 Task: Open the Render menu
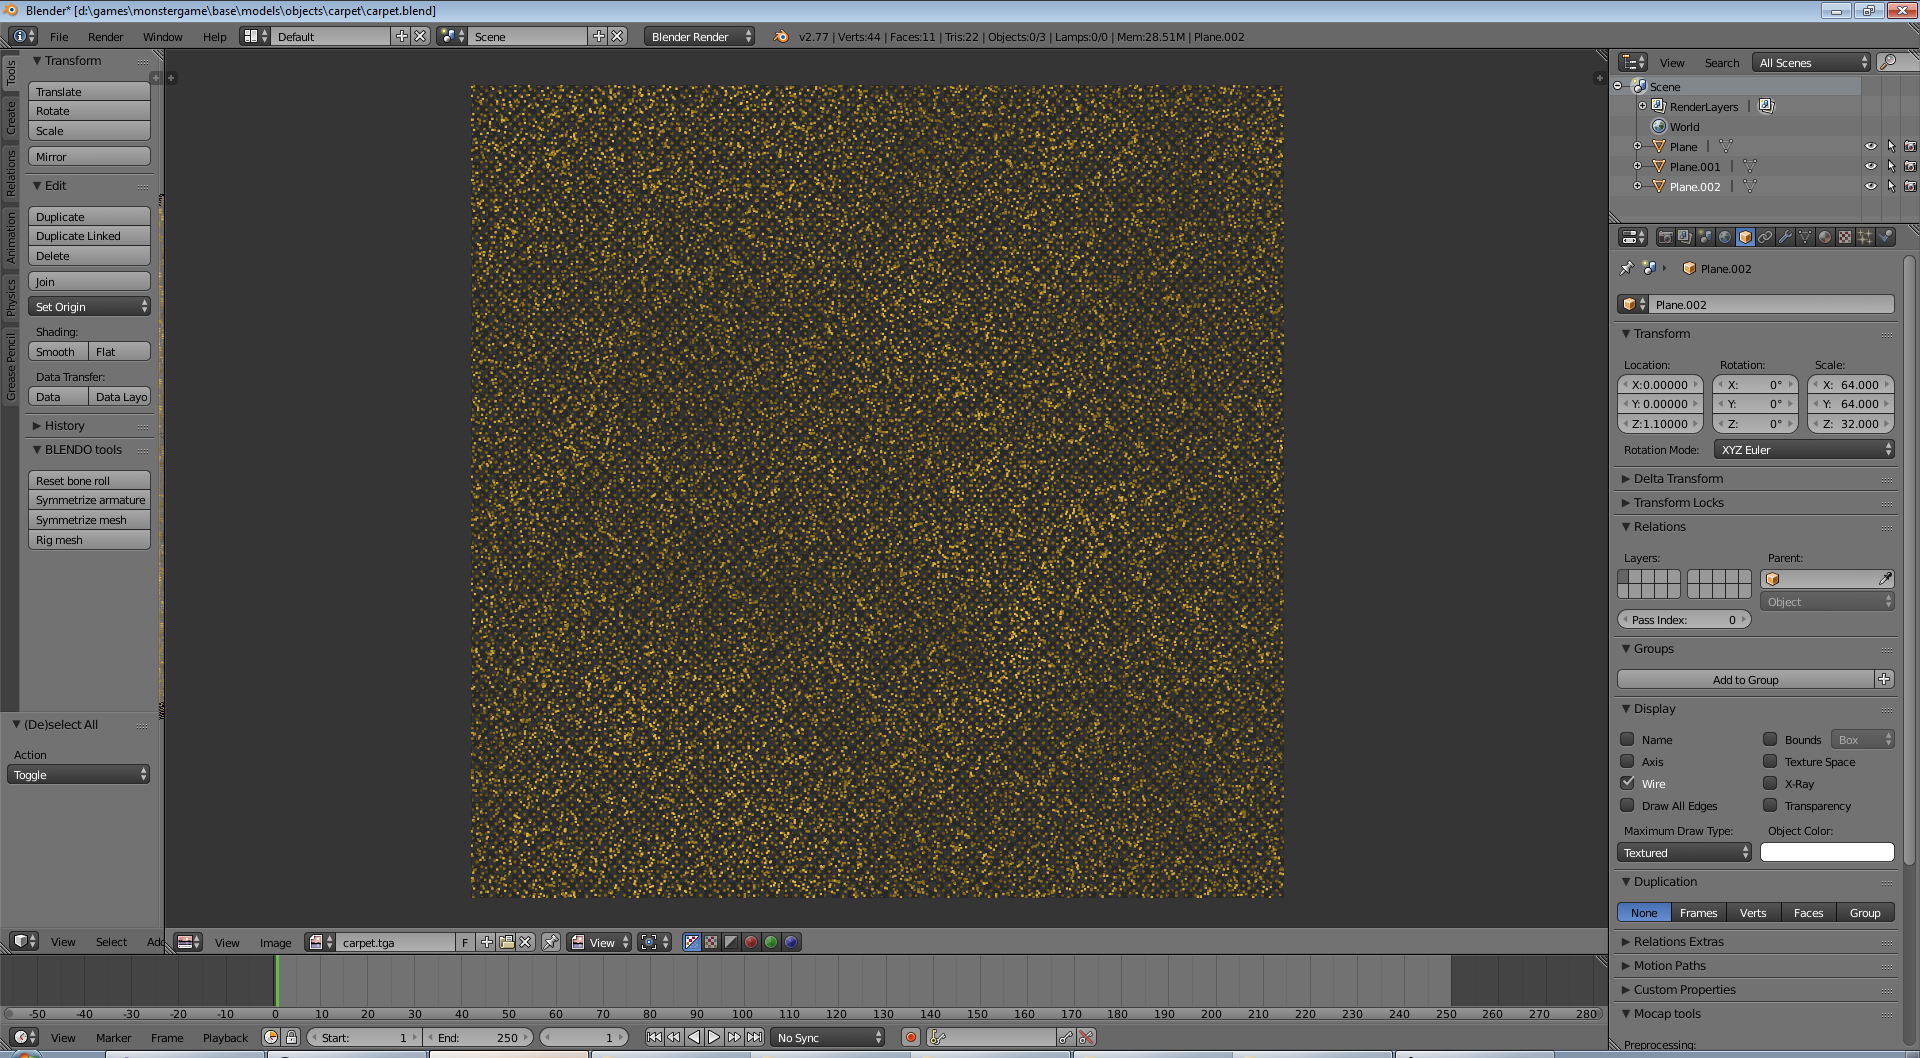[105, 37]
